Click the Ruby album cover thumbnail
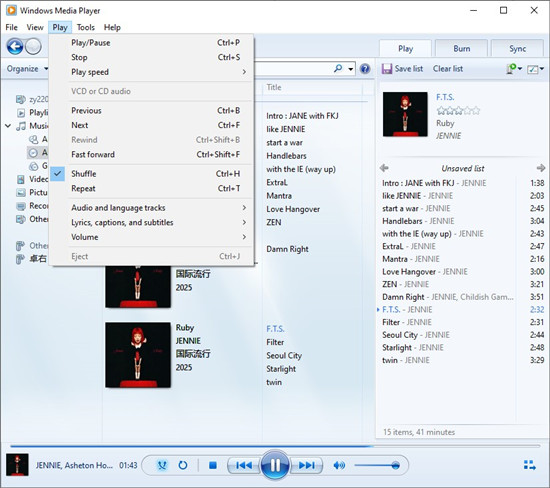The image size is (550, 488). (x=138, y=355)
